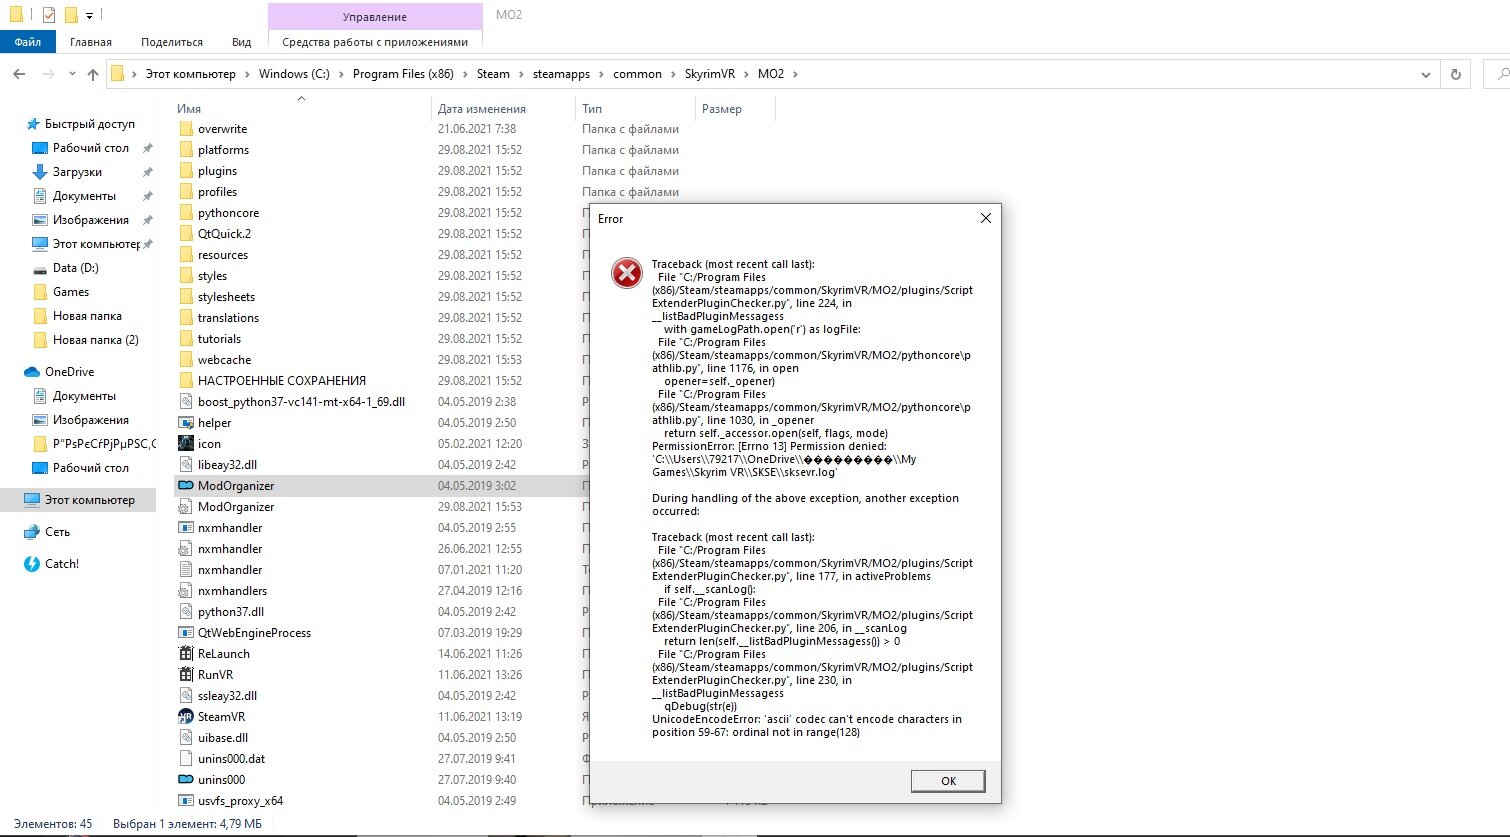Open the recent locations dropdown arrow
Image resolution: width=1510 pixels, height=837 pixels.
point(71,74)
